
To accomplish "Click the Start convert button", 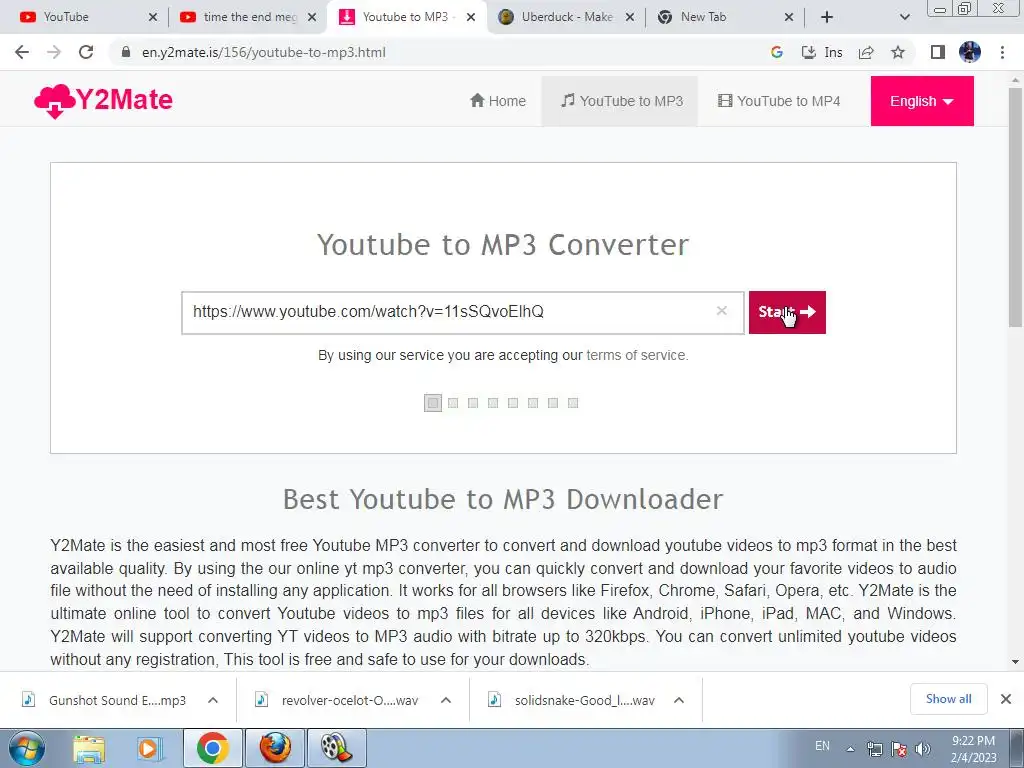I will pyautogui.click(x=787, y=312).
